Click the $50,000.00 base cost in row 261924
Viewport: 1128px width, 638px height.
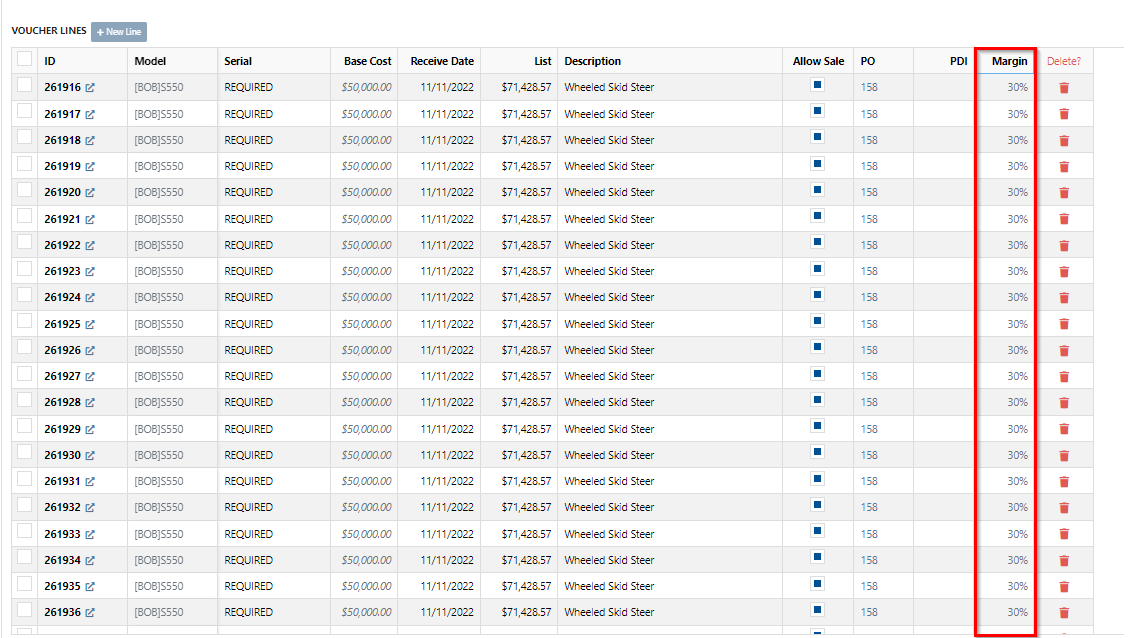tap(367, 297)
